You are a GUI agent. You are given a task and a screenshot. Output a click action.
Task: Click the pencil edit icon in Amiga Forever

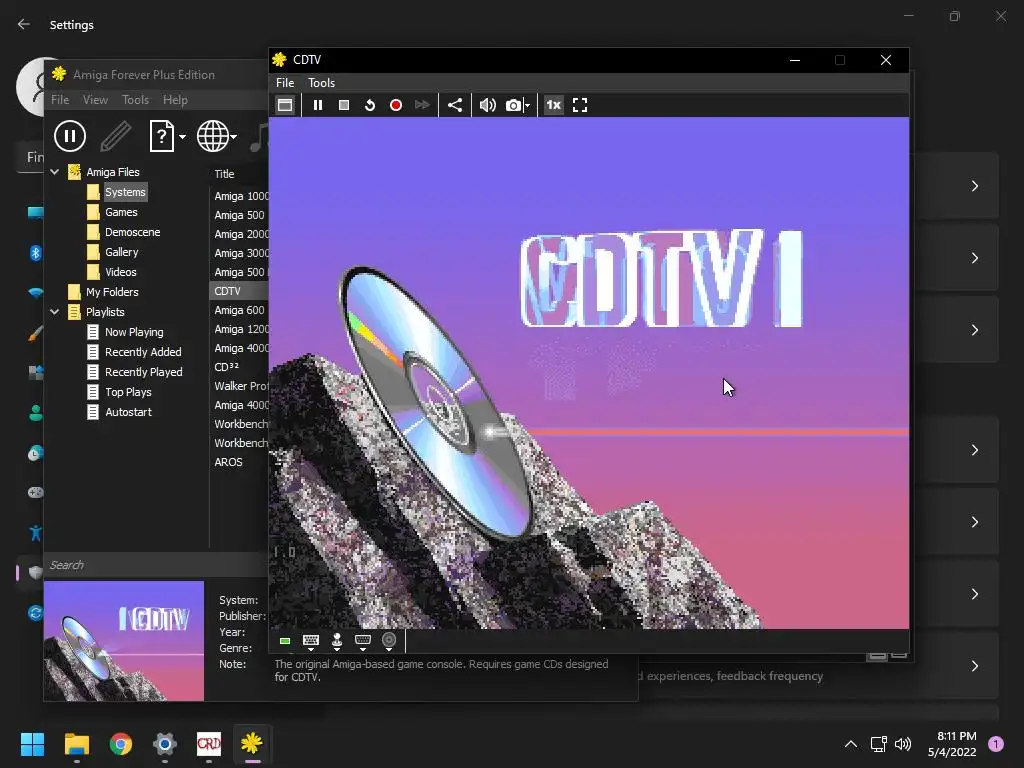point(116,136)
